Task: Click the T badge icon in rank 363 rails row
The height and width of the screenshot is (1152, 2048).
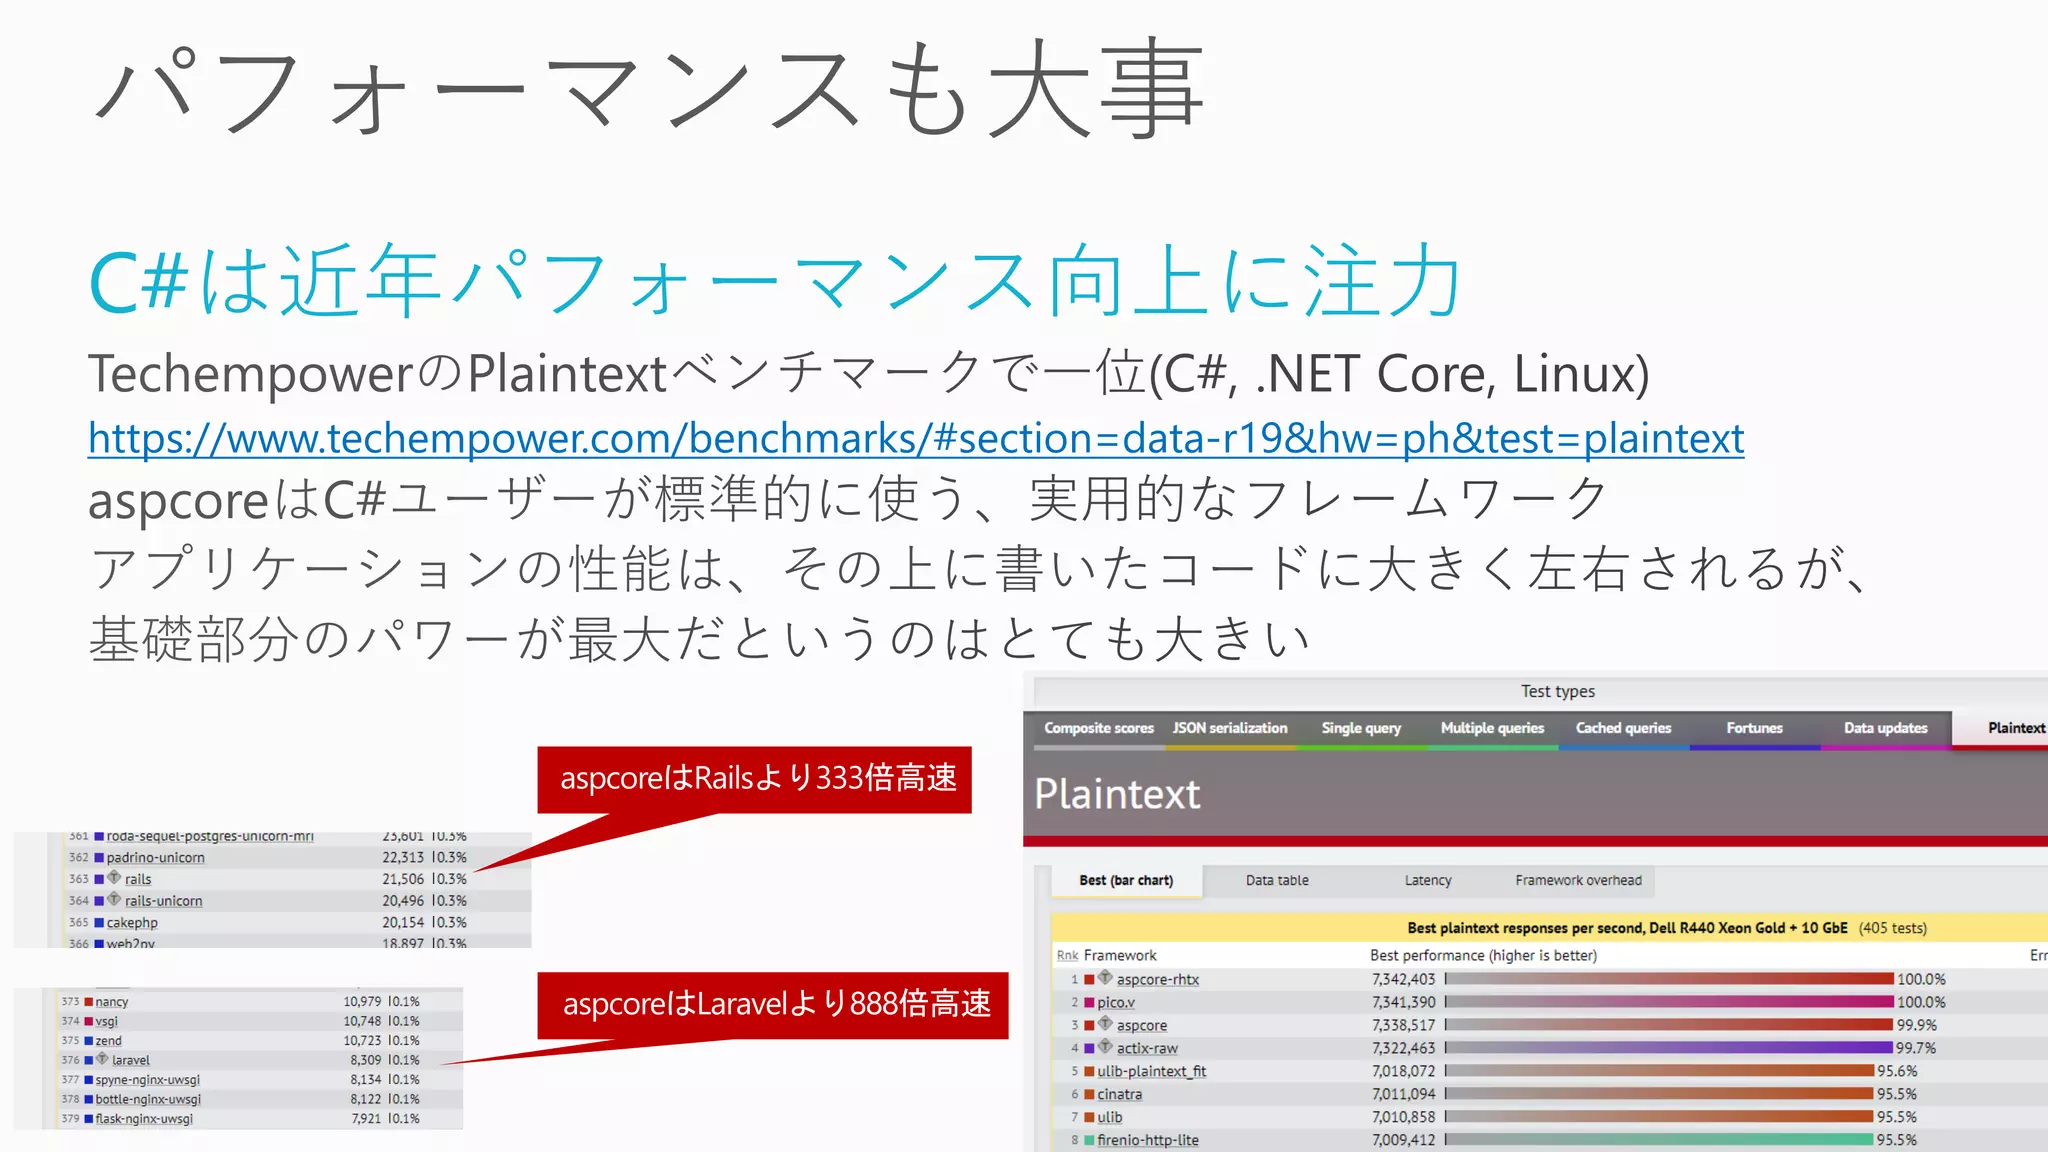Action: pos(114,878)
